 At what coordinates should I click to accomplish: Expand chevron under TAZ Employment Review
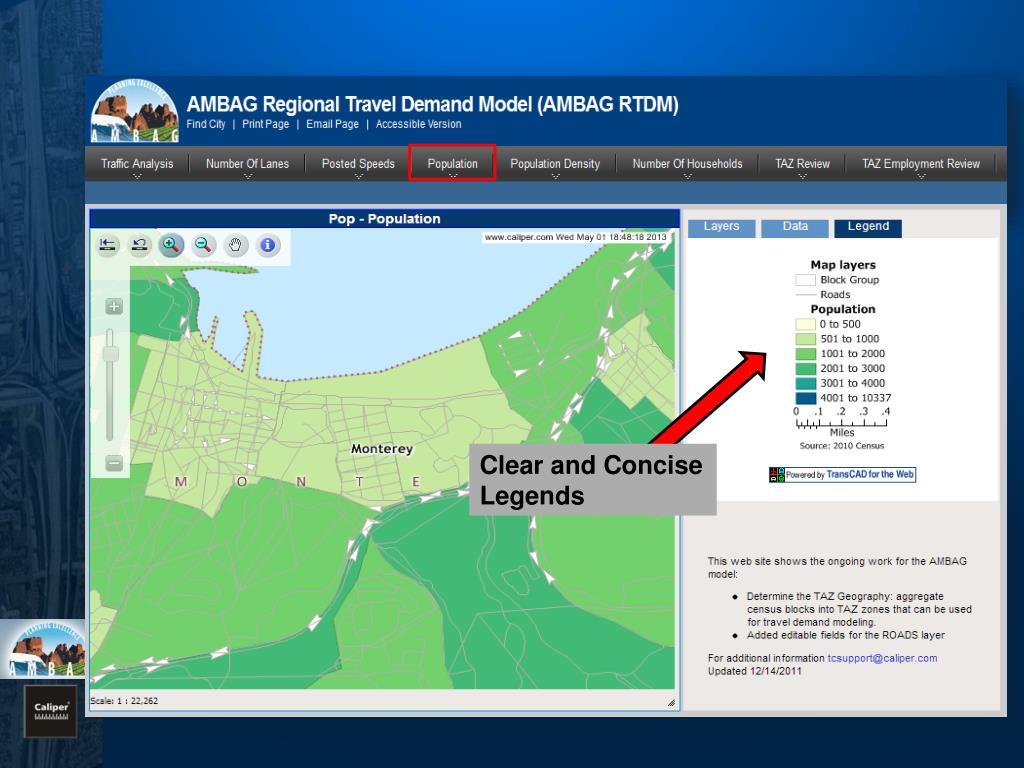point(921,176)
